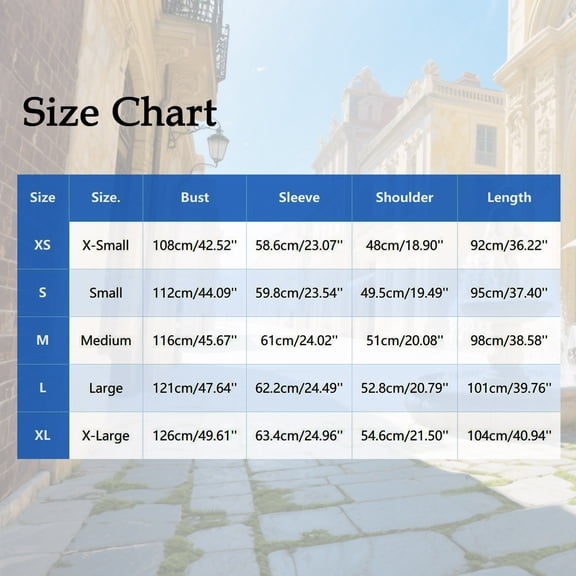Click the L row label
576x576 pixels.
tap(43, 388)
